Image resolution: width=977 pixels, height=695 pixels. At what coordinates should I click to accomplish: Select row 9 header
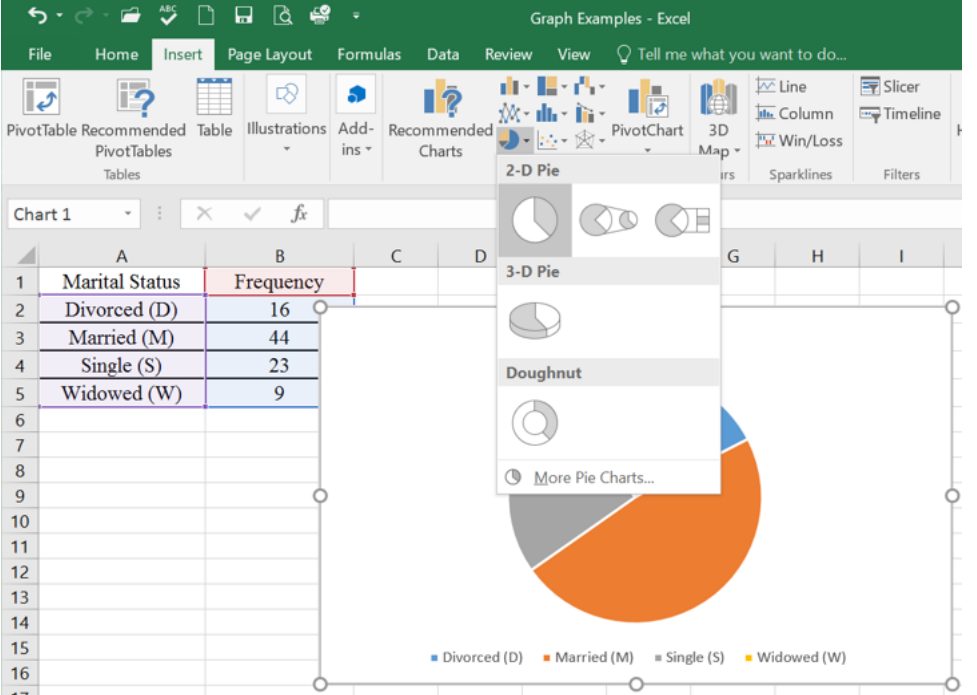click(19, 496)
